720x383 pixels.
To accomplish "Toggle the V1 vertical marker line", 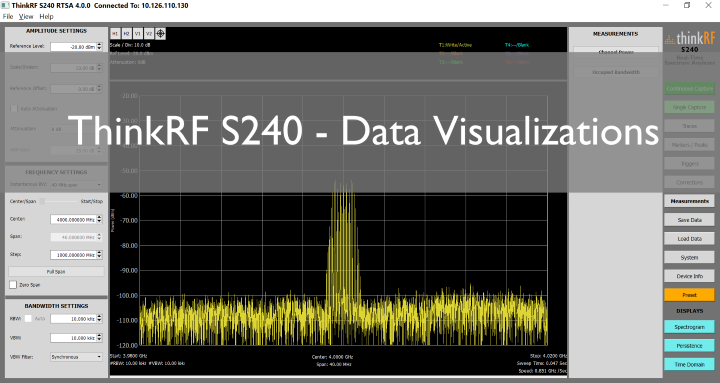I will (138, 34).
